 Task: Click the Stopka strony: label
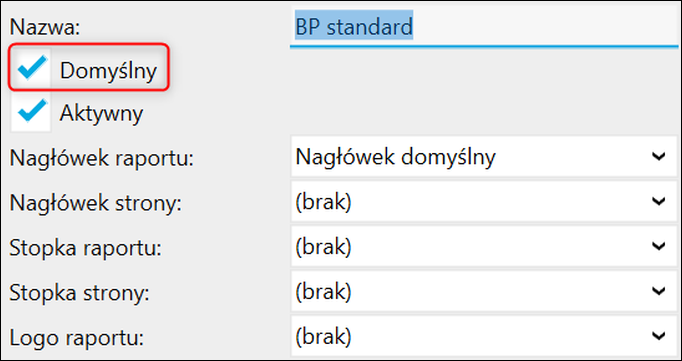pyautogui.click(x=80, y=293)
